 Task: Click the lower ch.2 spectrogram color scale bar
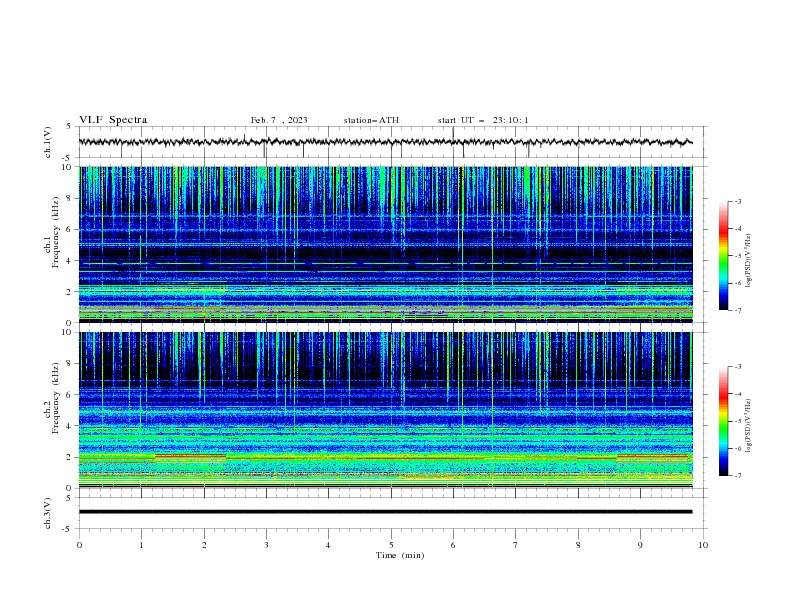tap(723, 421)
